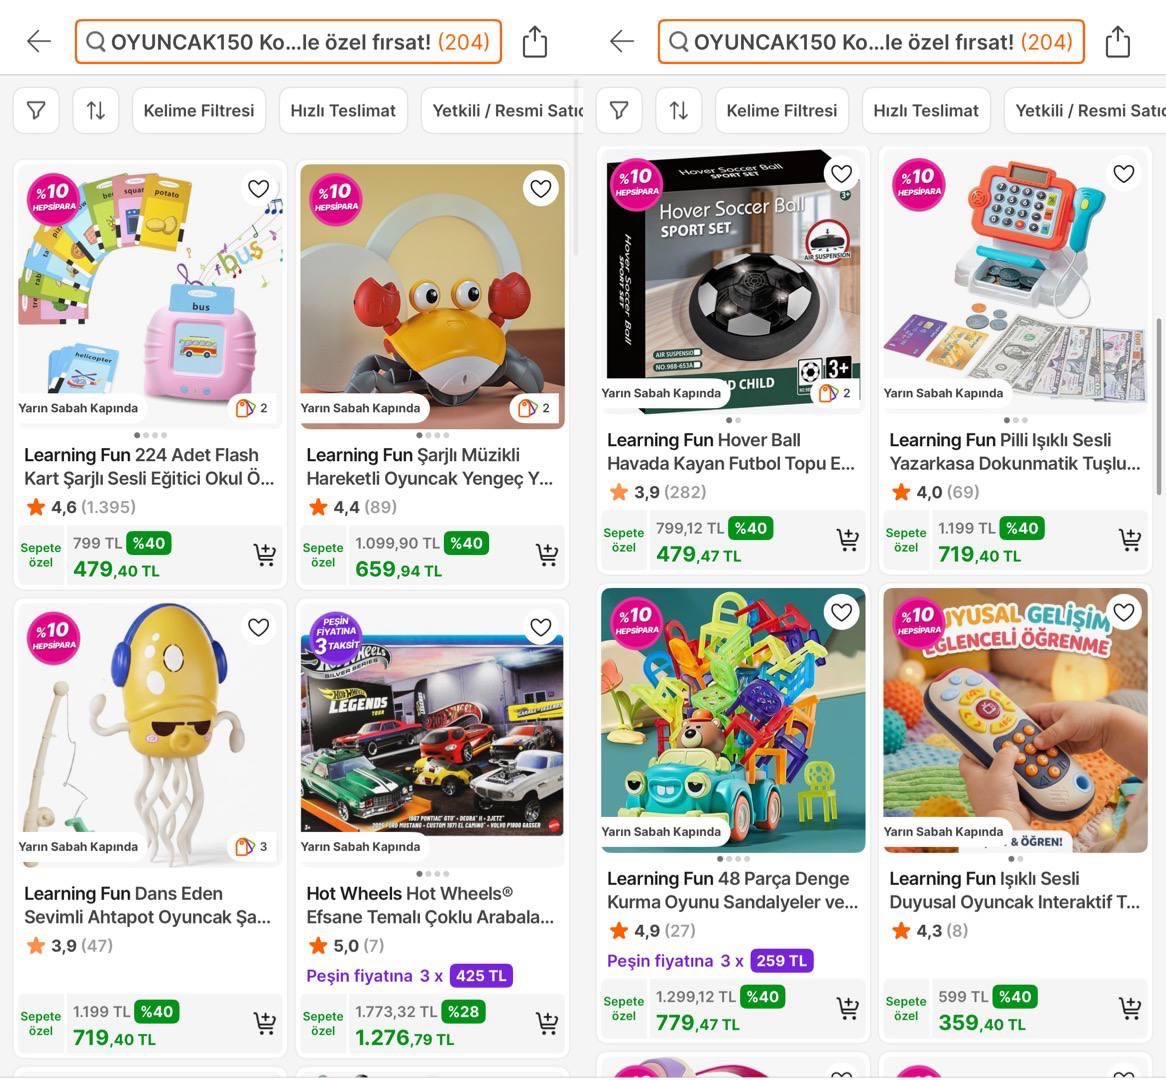The width and height of the screenshot is (1166, 1080).
Task: Select right Hızlı Teslimat filter chip
Action: point(926,111)
